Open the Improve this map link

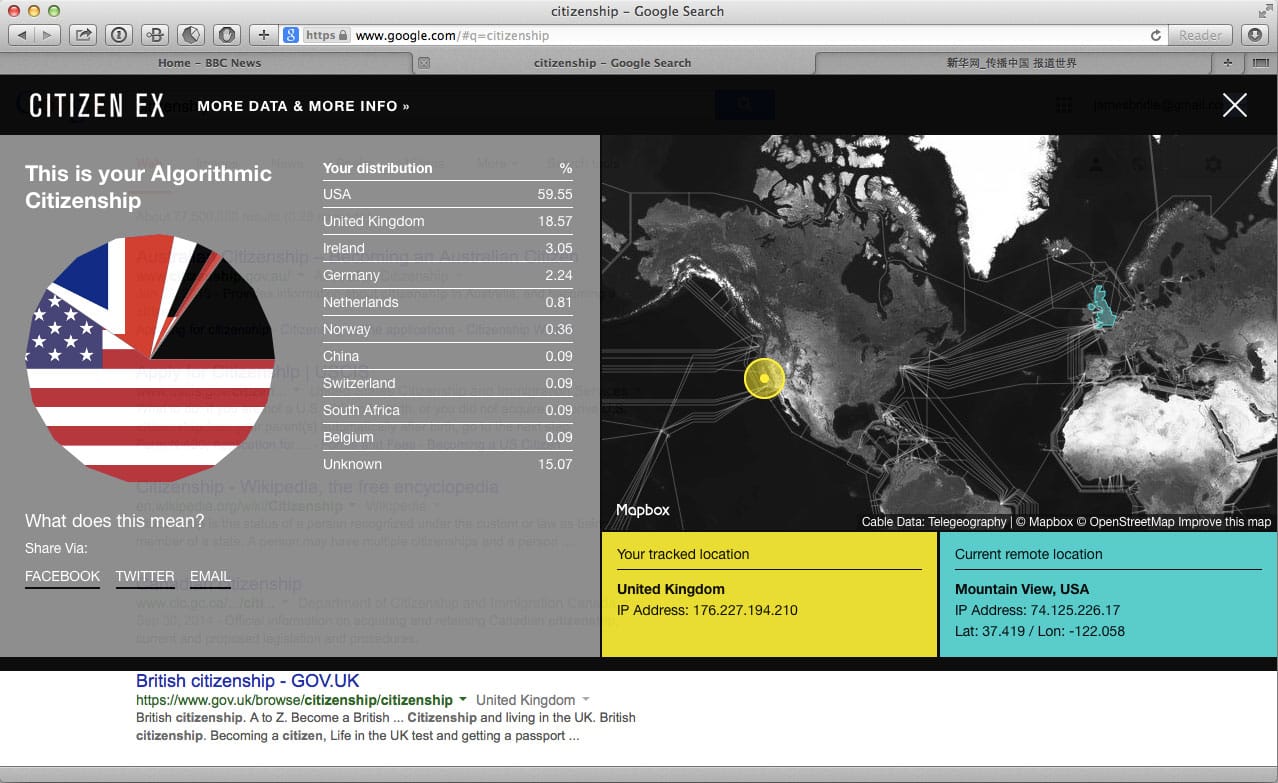1224,522
